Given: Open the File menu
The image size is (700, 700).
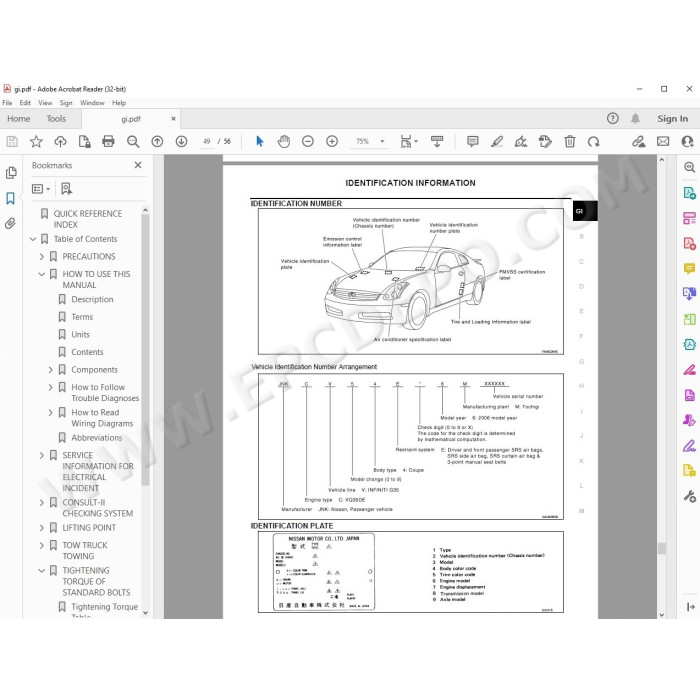Looking at the screenshot, I should [7, 103].
